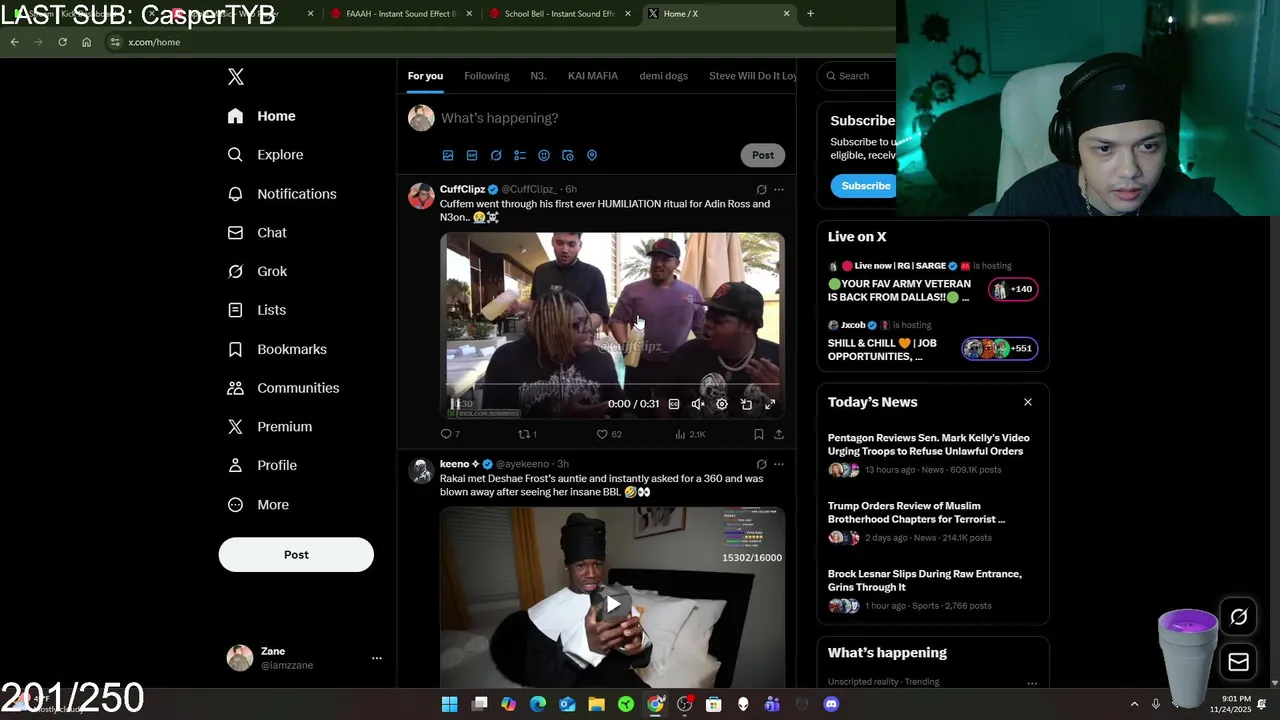
Task: Open Grok in the sidebar
Action: [x=257, y=272]
